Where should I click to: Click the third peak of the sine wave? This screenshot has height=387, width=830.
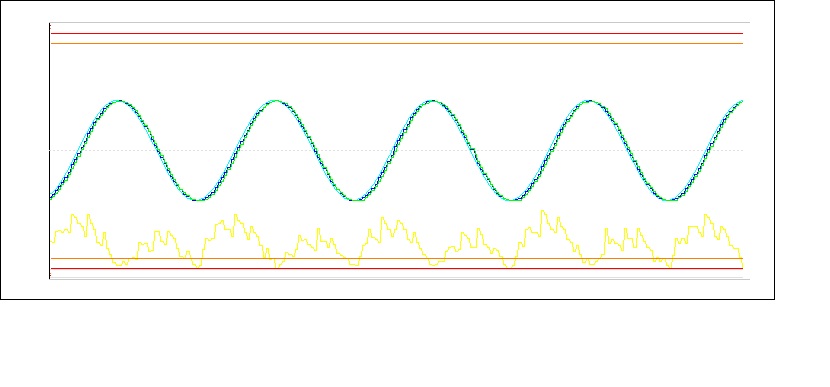click(433, 101)
